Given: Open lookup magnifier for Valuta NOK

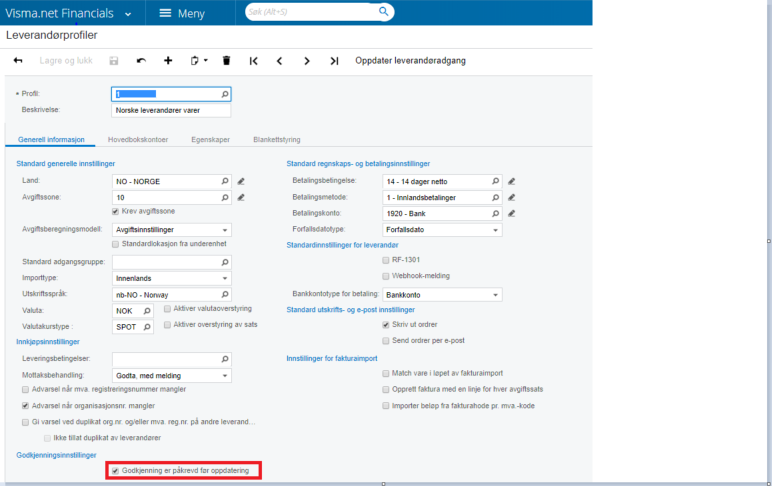Looking at the screenshot, I should coord(147,311).
